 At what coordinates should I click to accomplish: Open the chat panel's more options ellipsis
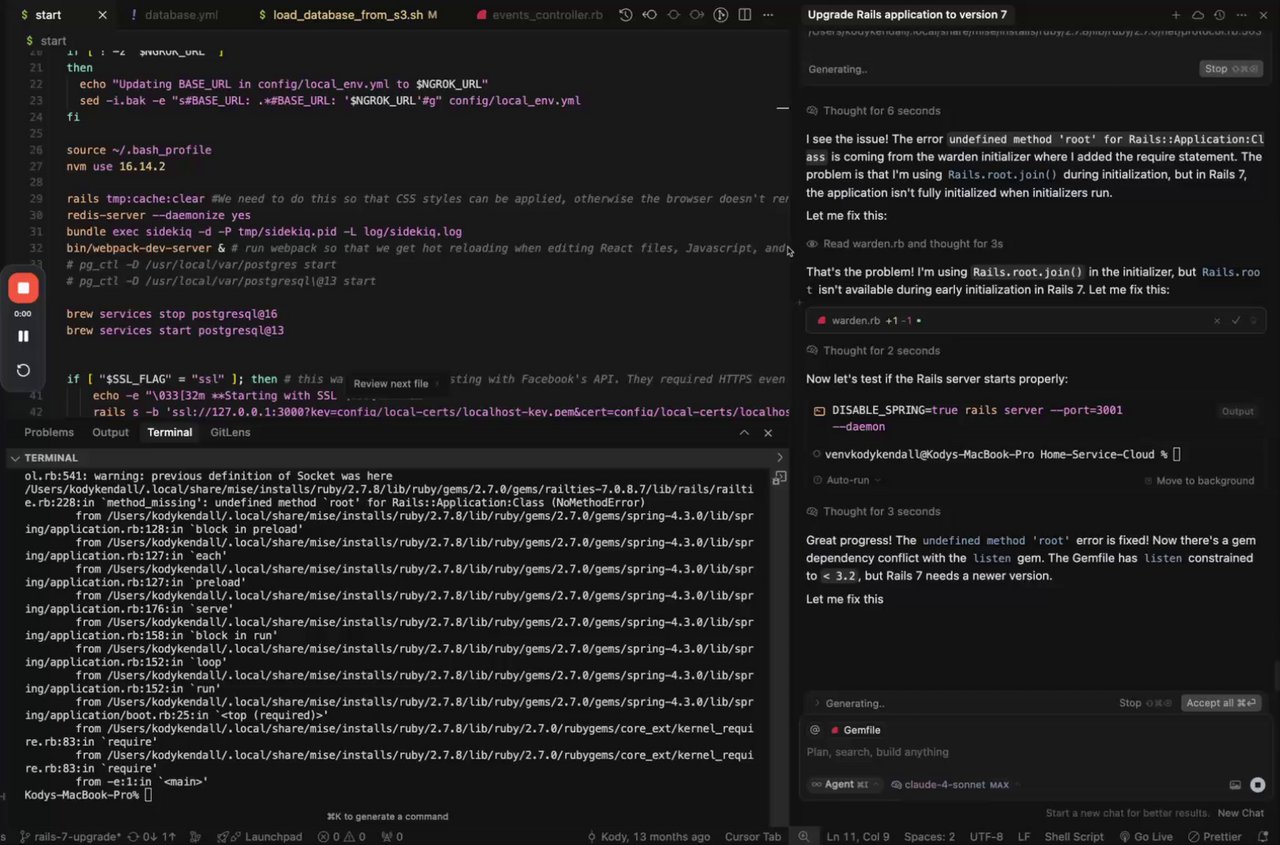point(1242,15)
